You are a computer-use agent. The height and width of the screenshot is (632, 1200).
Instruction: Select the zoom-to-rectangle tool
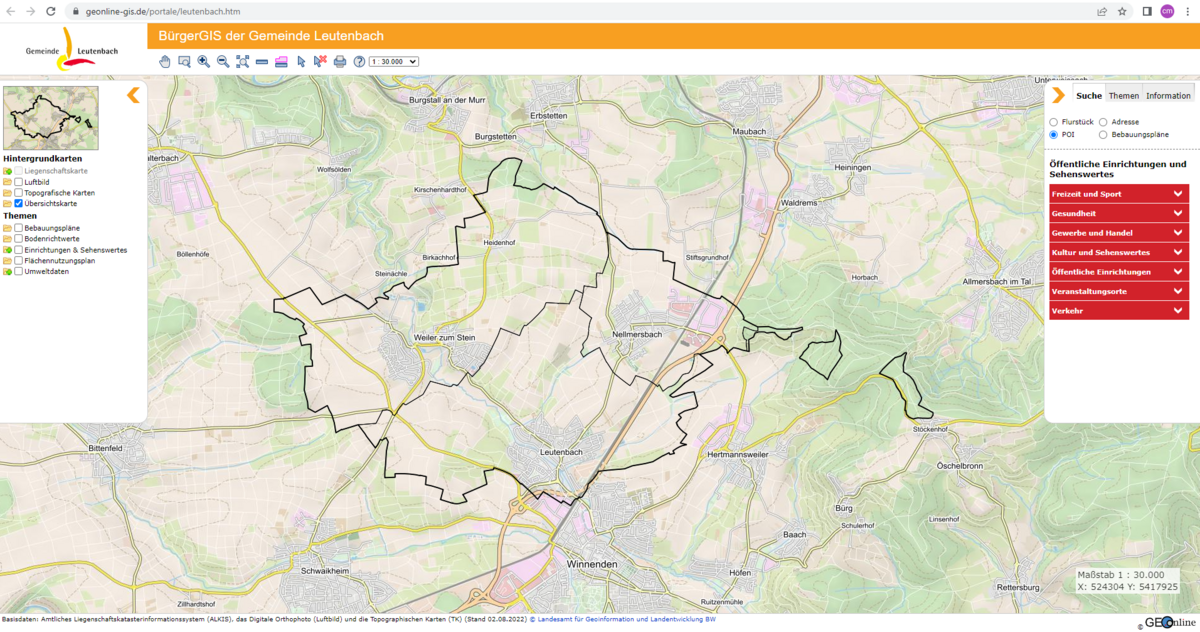184,61
